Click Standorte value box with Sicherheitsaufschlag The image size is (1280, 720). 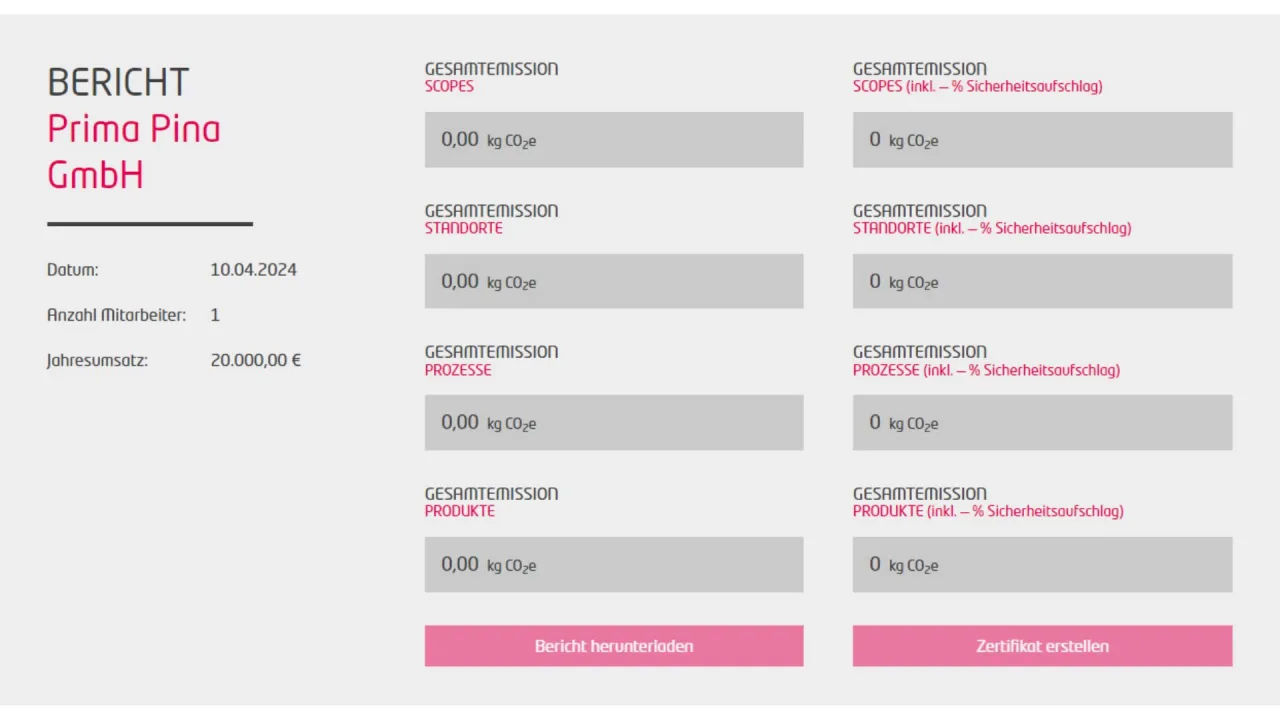tap(1042, 281)
